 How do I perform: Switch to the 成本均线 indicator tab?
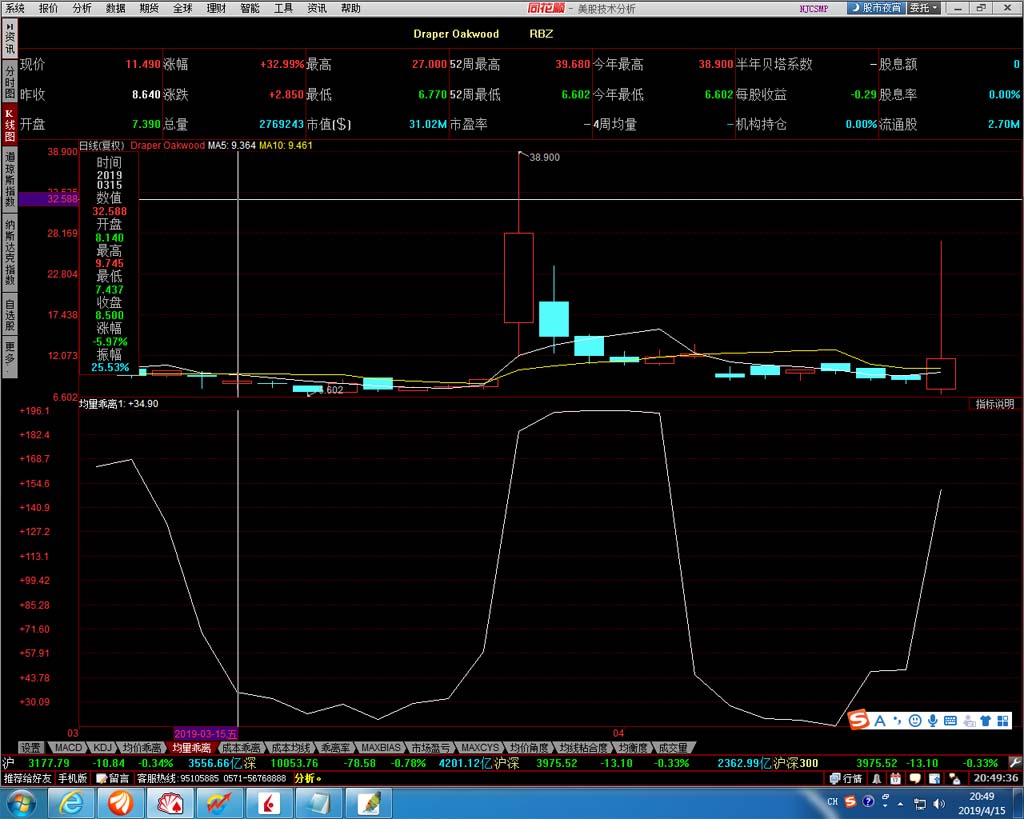291,747
